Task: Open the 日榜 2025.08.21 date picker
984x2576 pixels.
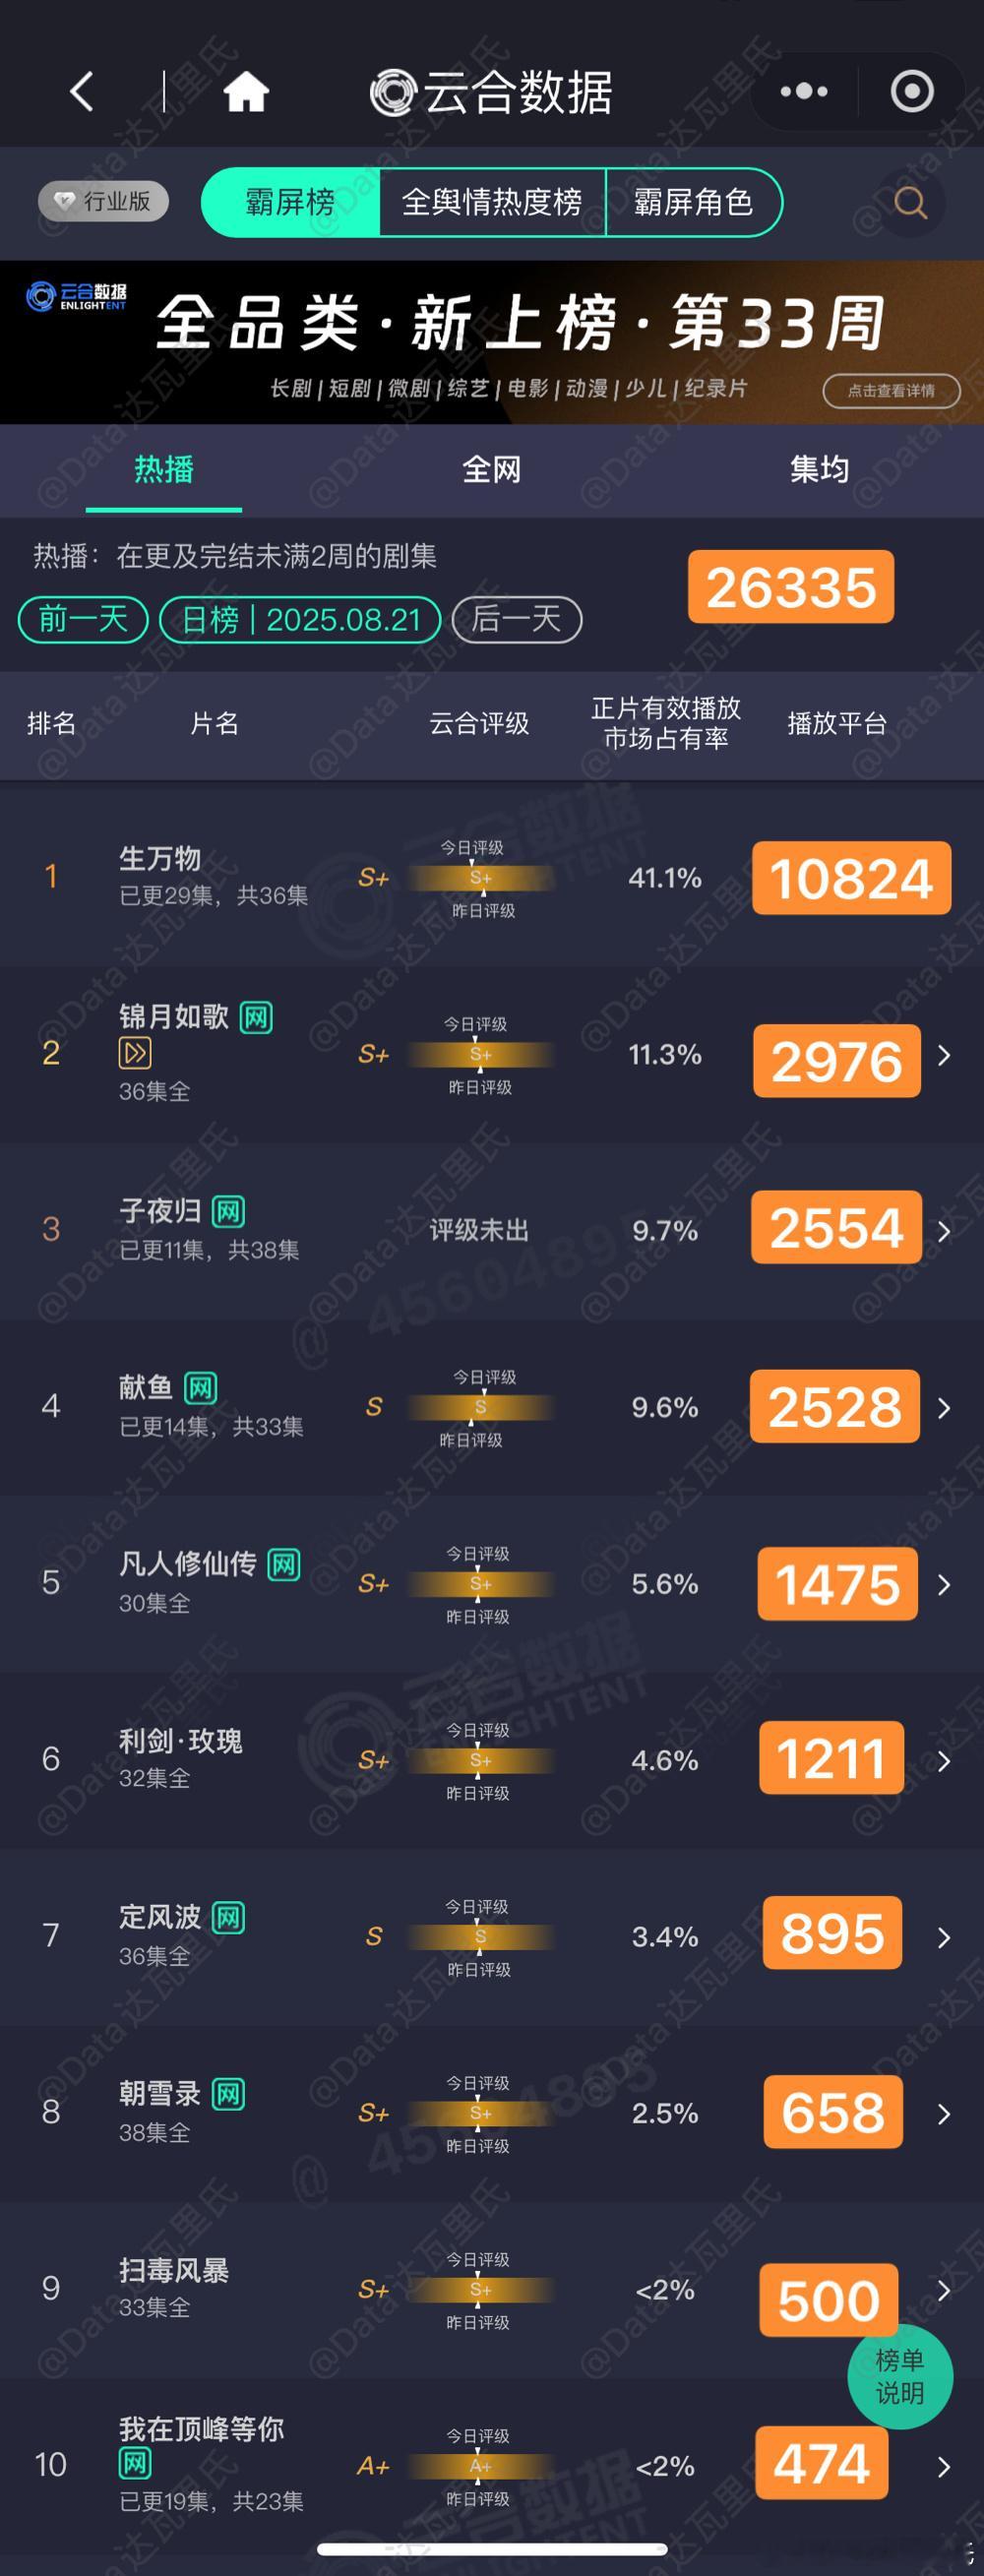Action: point(300,619)
